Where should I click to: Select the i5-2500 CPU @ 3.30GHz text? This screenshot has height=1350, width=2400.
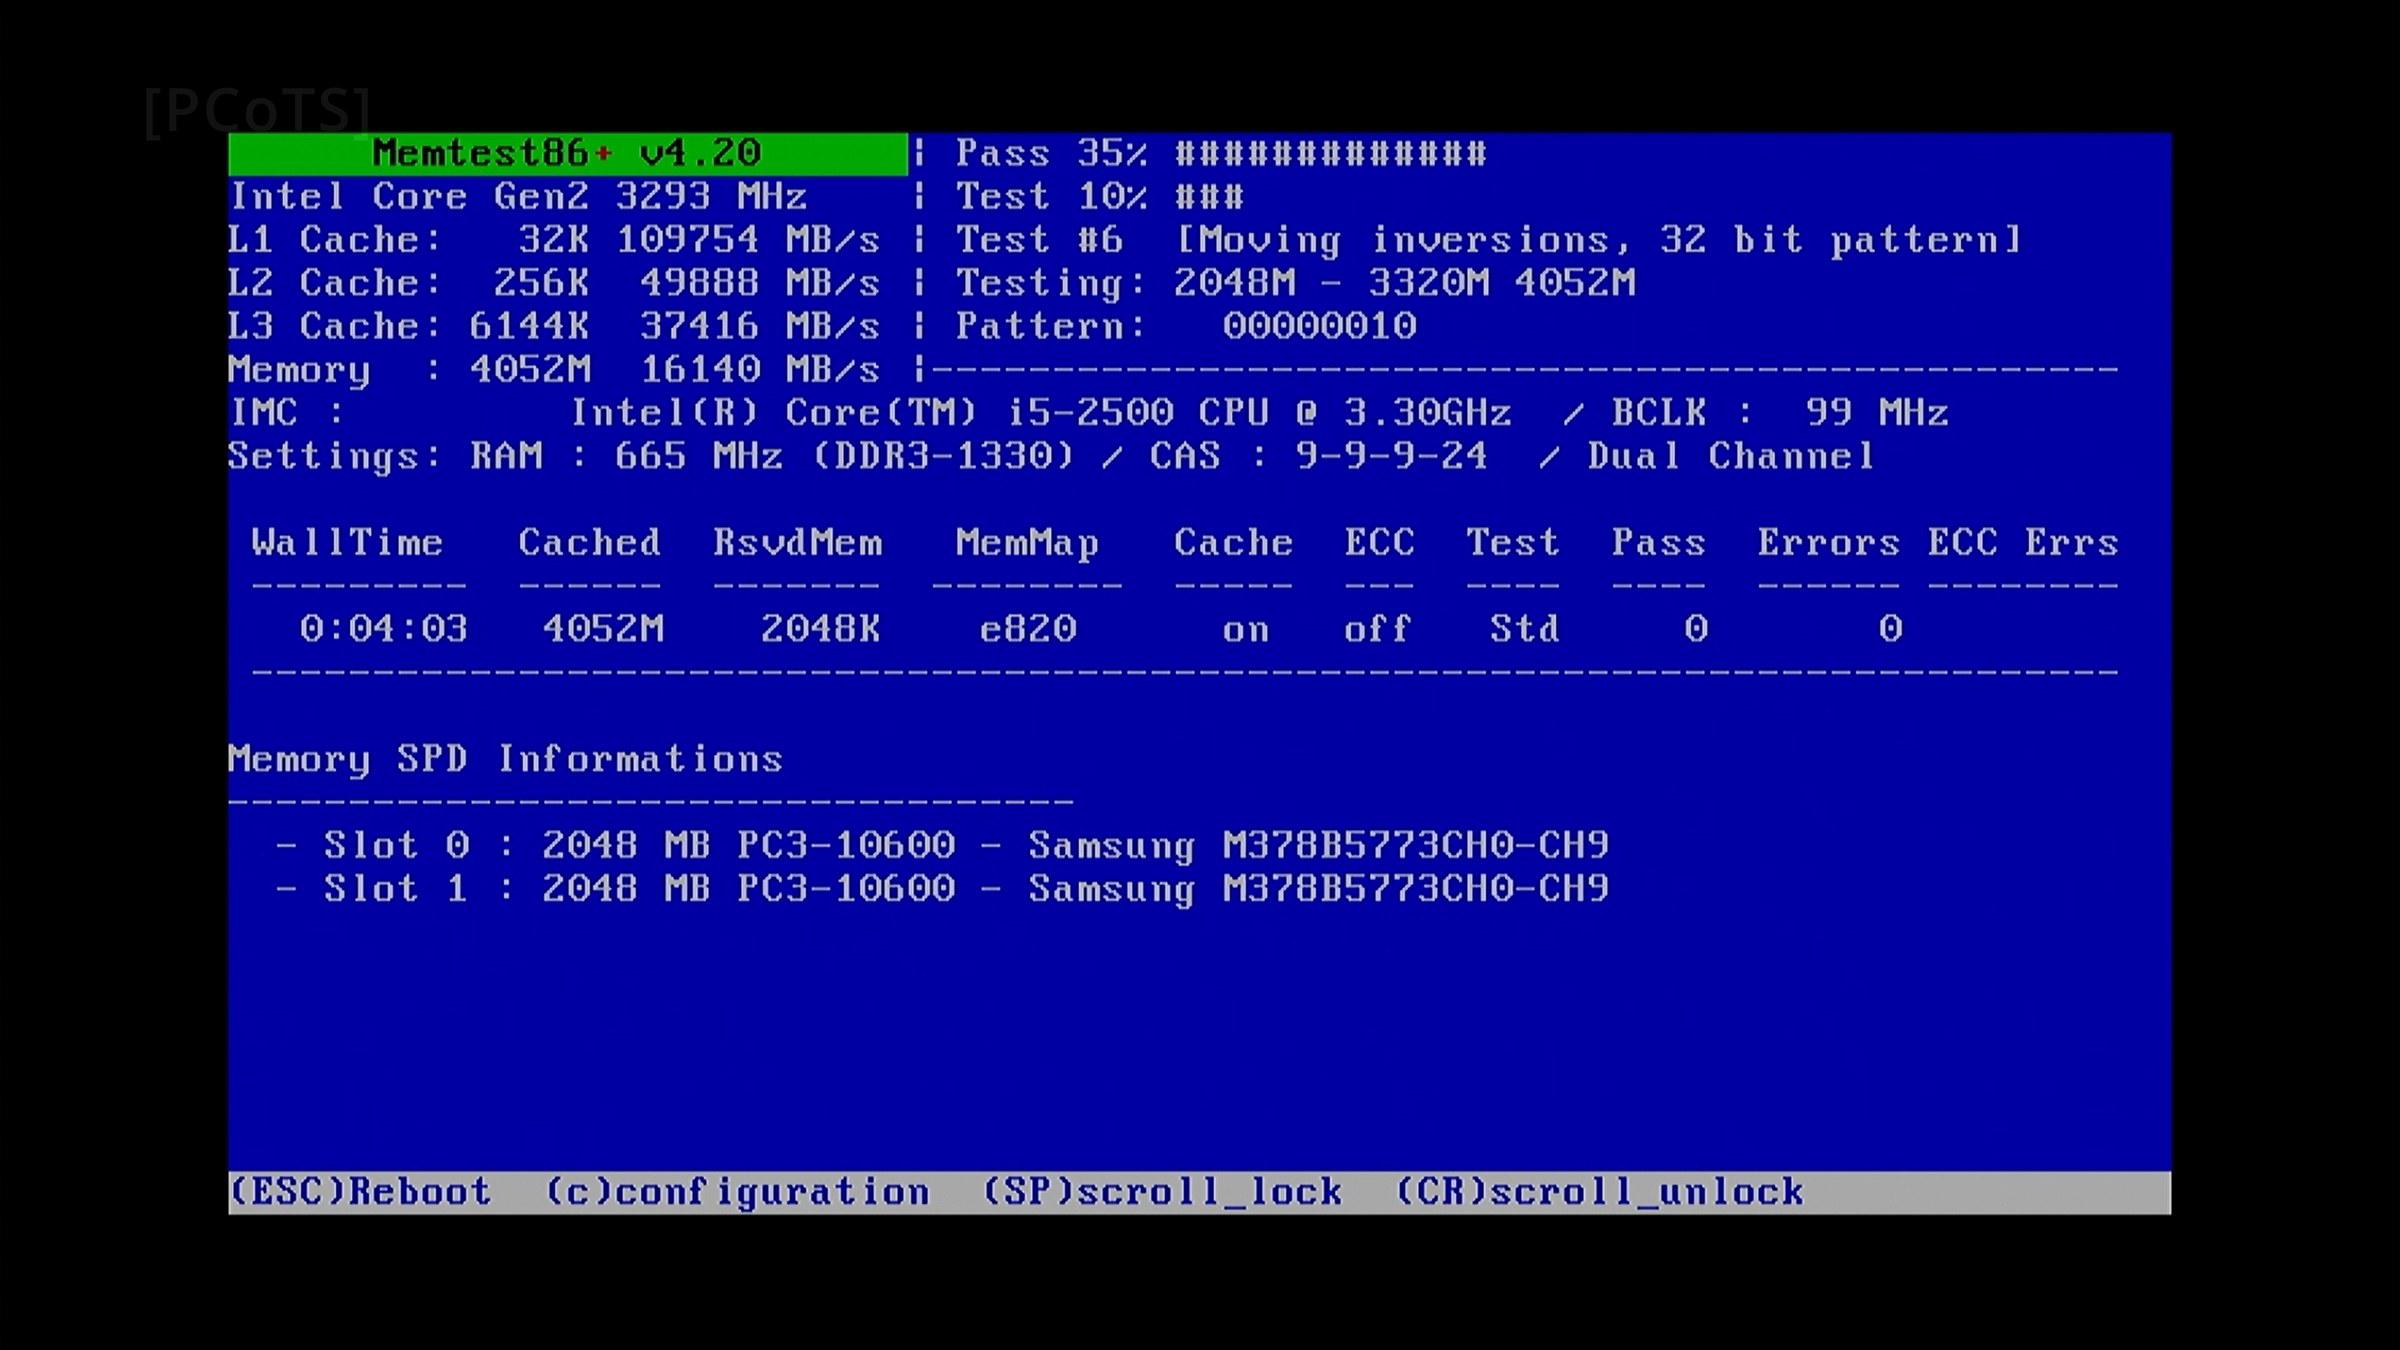[x=1260, y=413]
